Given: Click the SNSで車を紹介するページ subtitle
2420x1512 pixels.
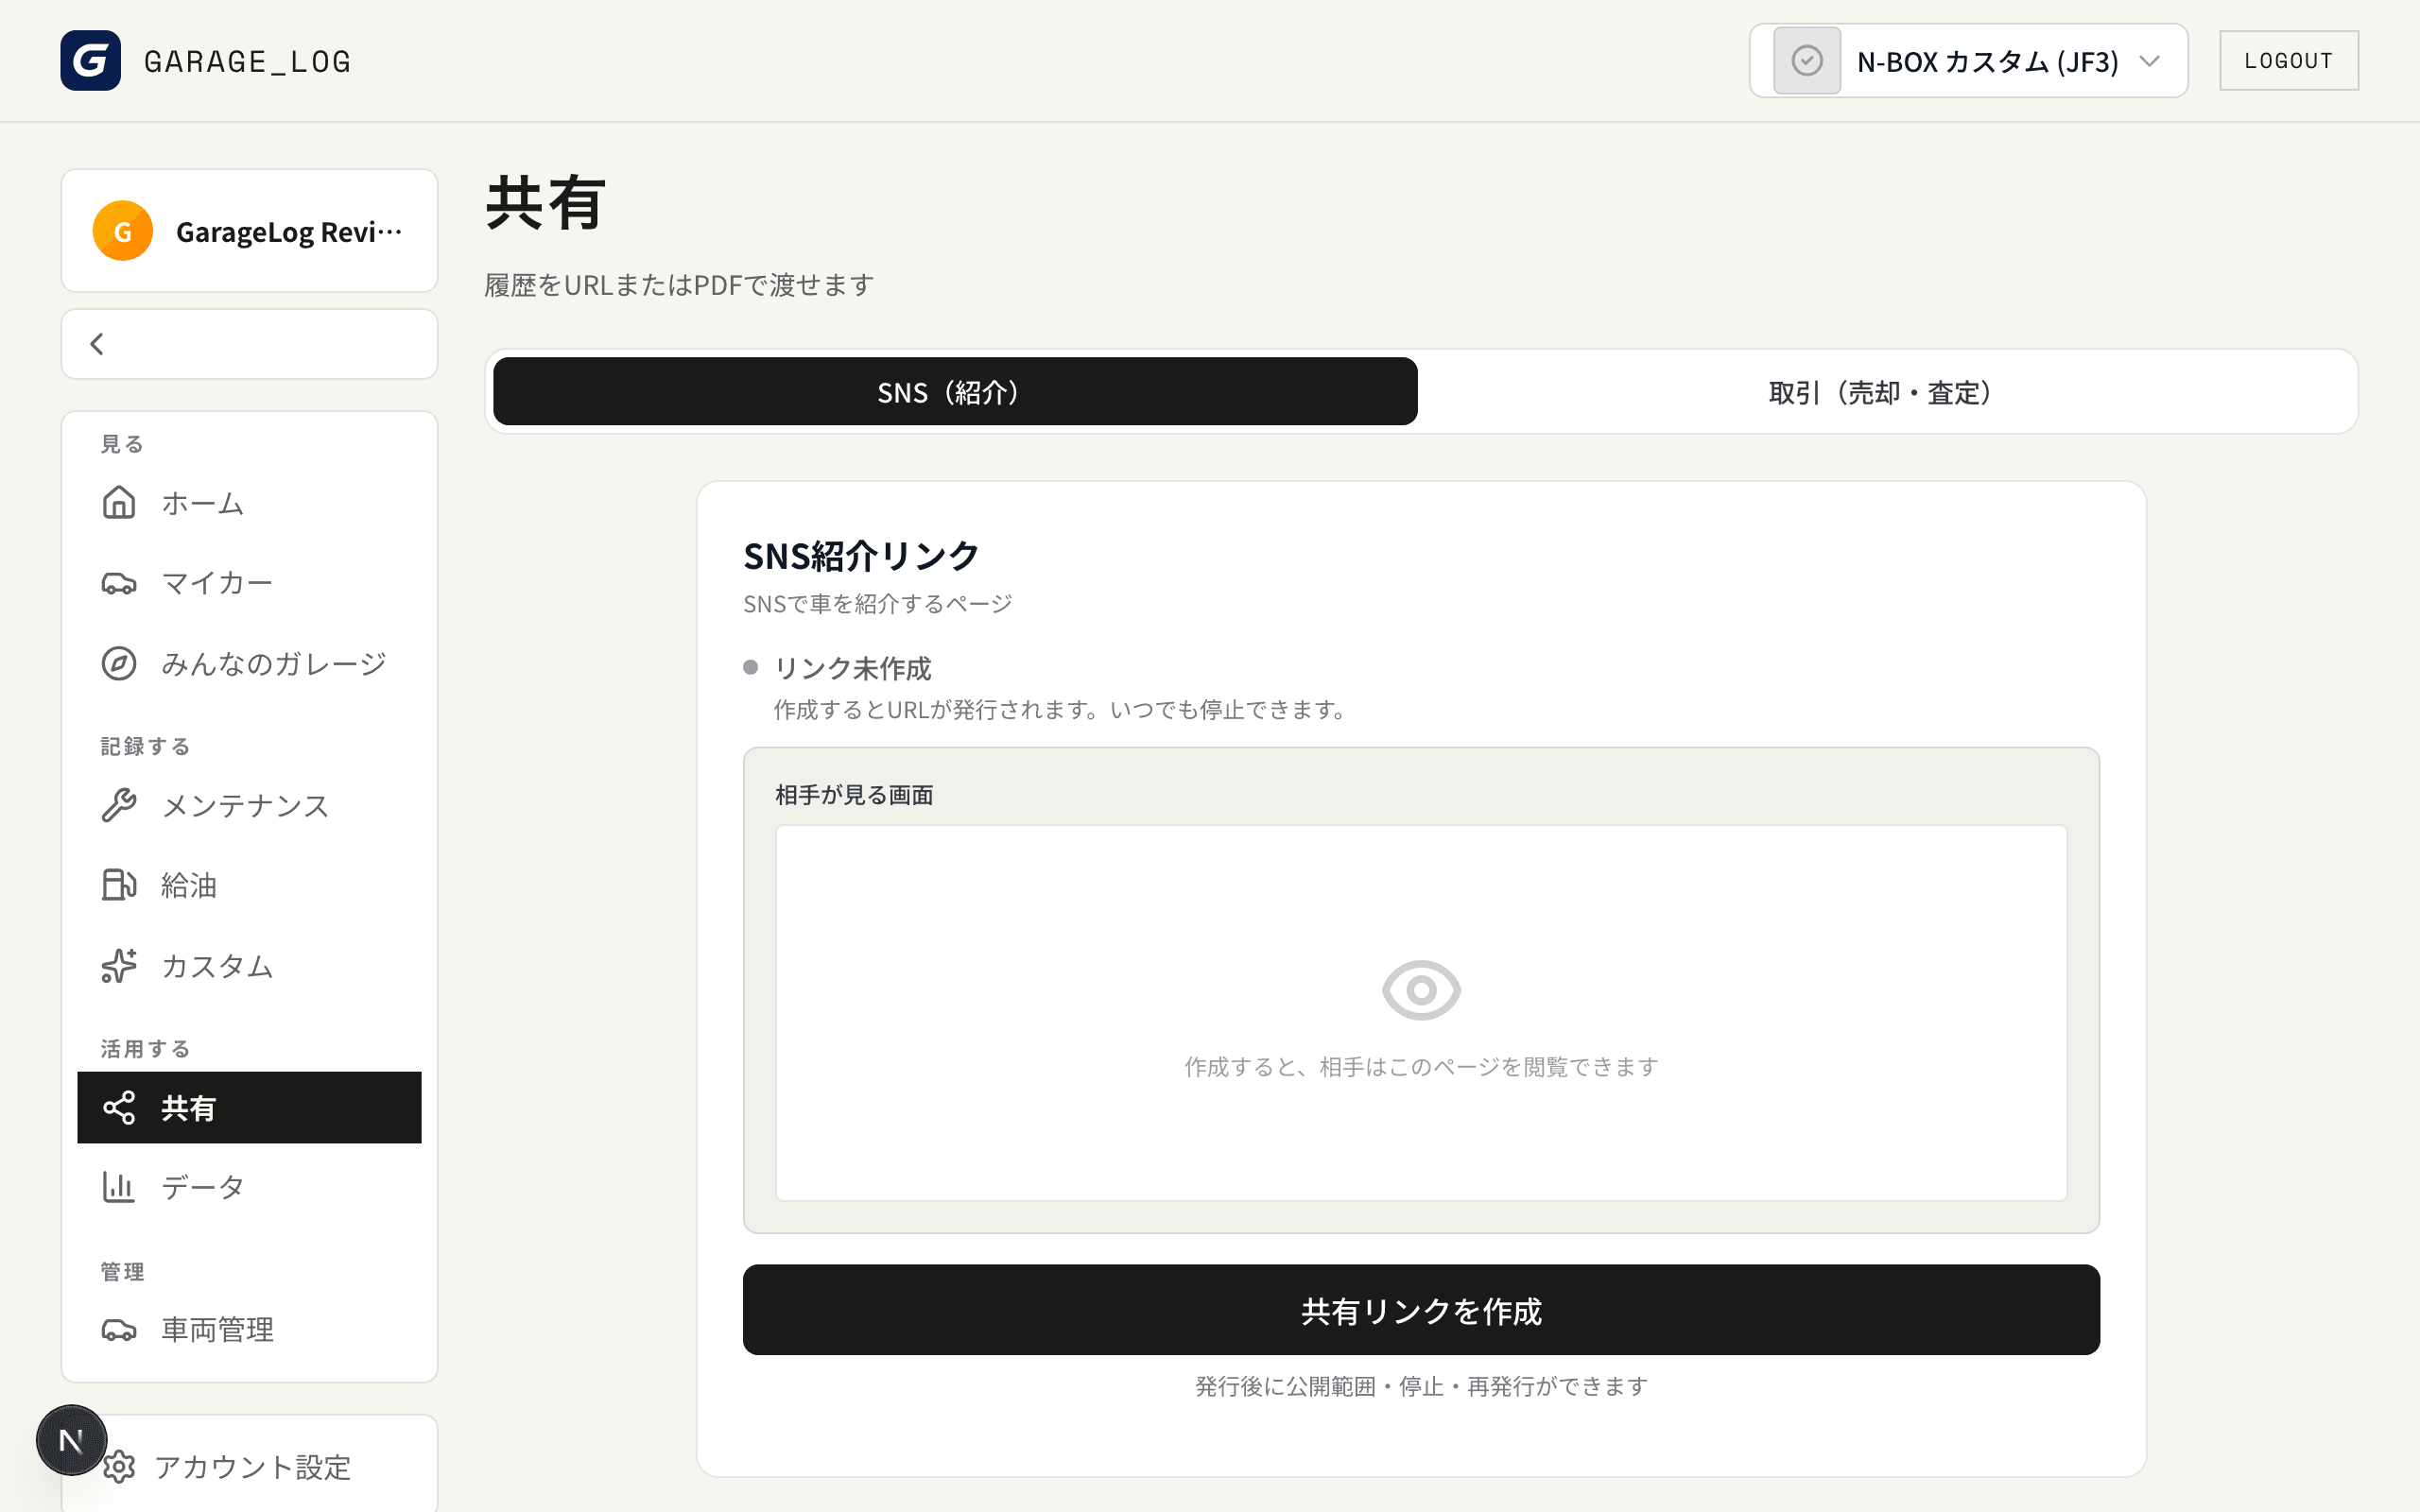Looking at the screenshot, I should click(x=878, y=604).
